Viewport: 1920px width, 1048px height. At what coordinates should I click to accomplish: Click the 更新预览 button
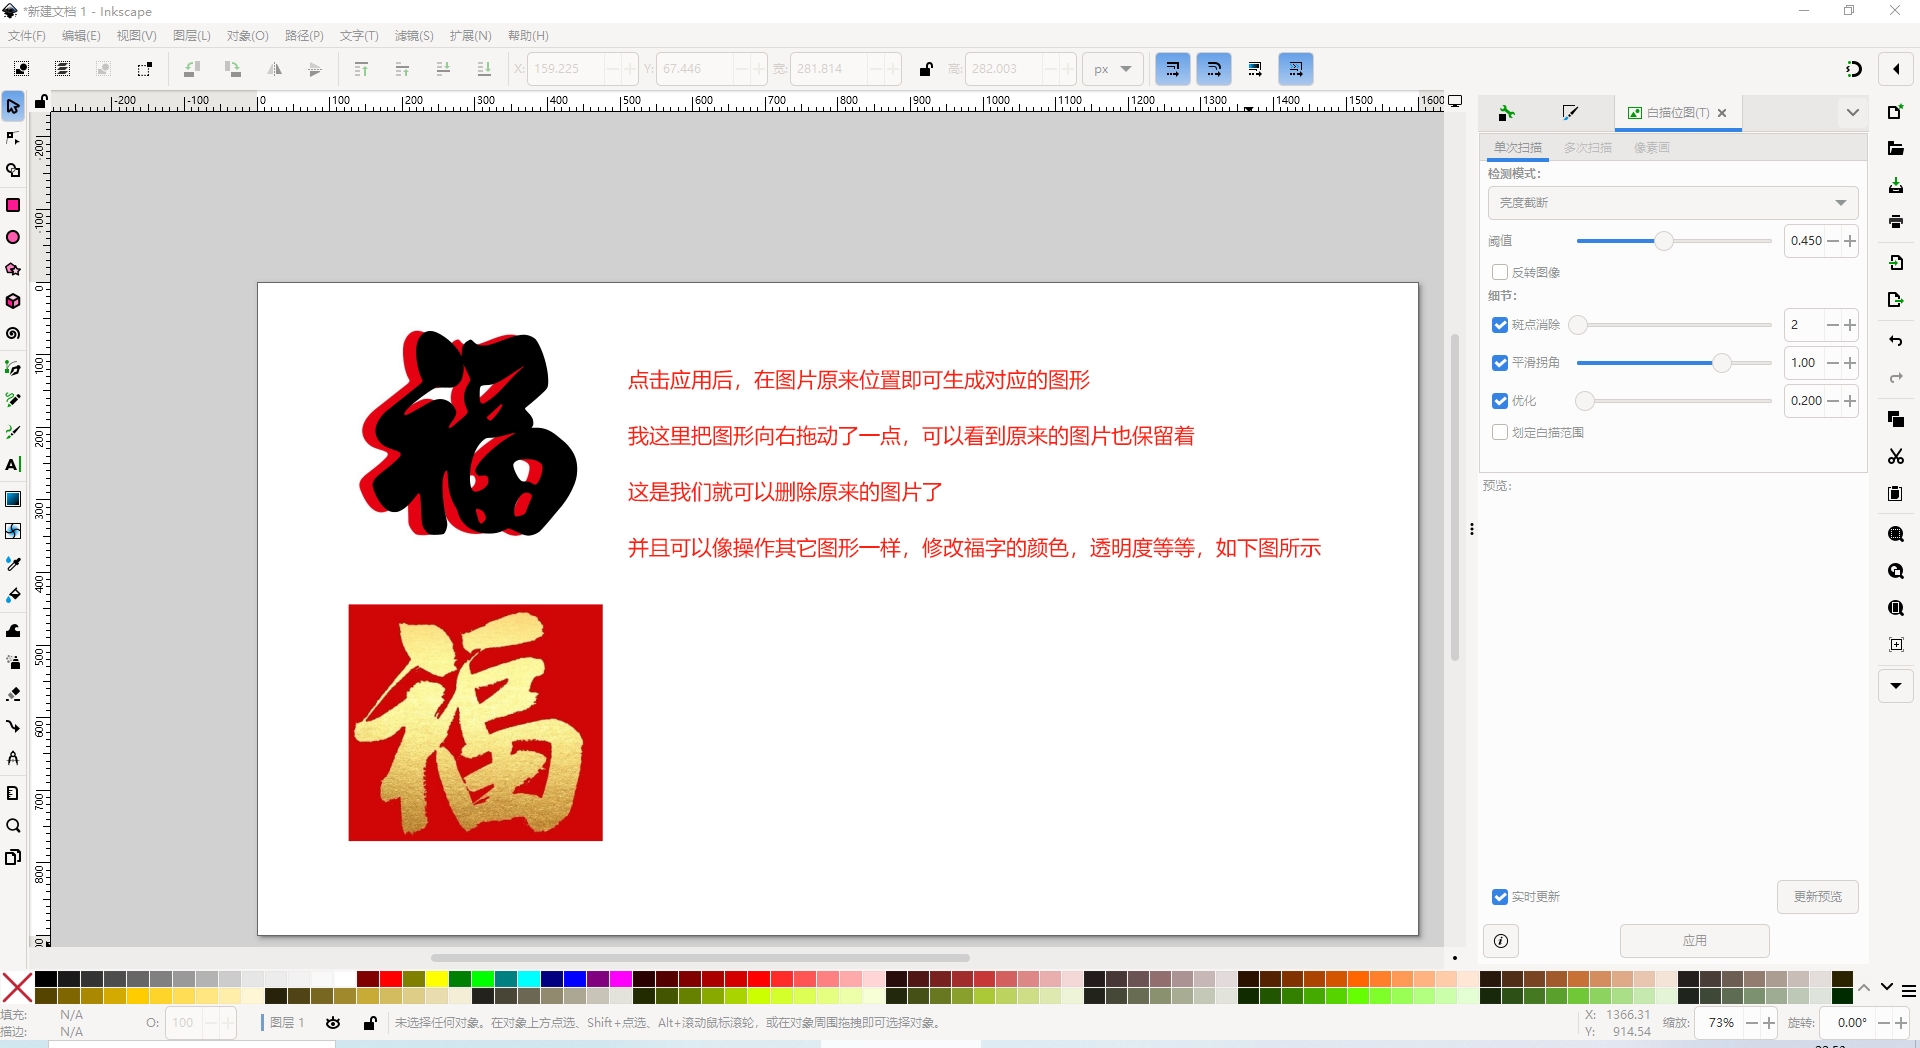click(1817, 897)
